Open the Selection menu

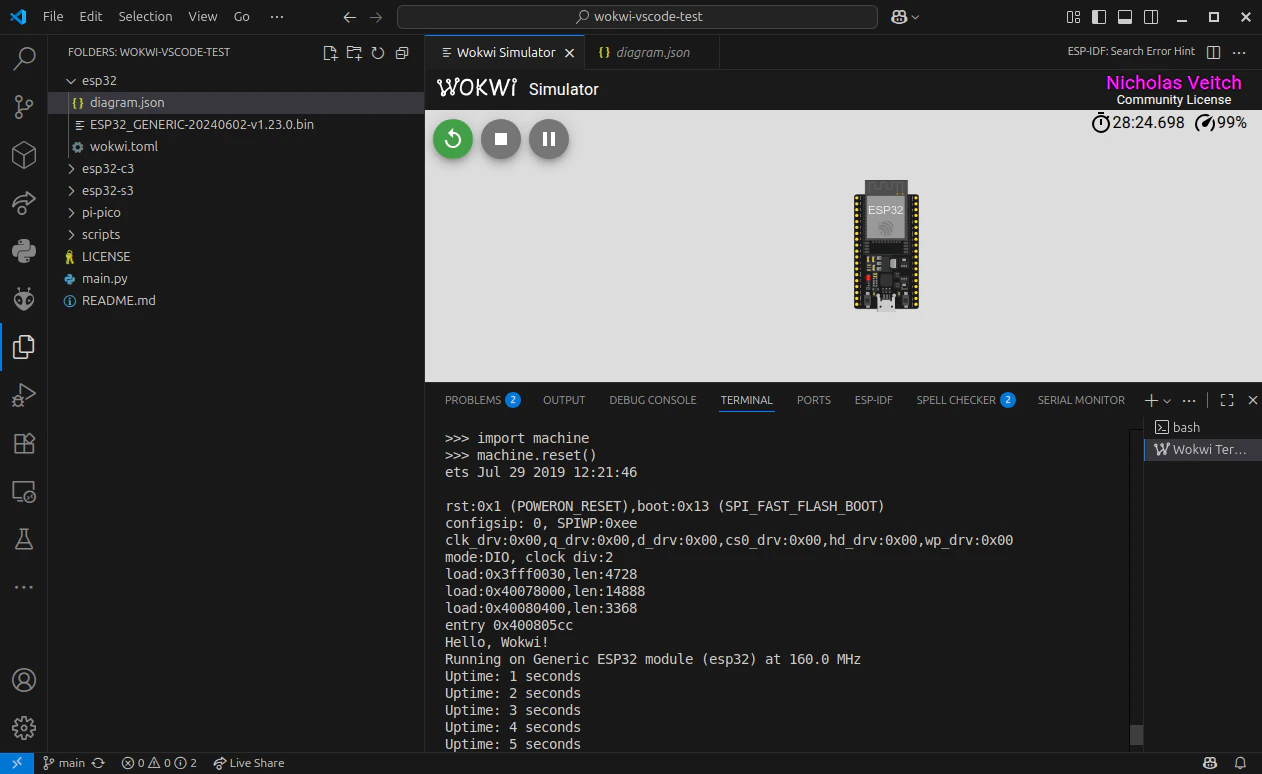(x=145, y=16)
